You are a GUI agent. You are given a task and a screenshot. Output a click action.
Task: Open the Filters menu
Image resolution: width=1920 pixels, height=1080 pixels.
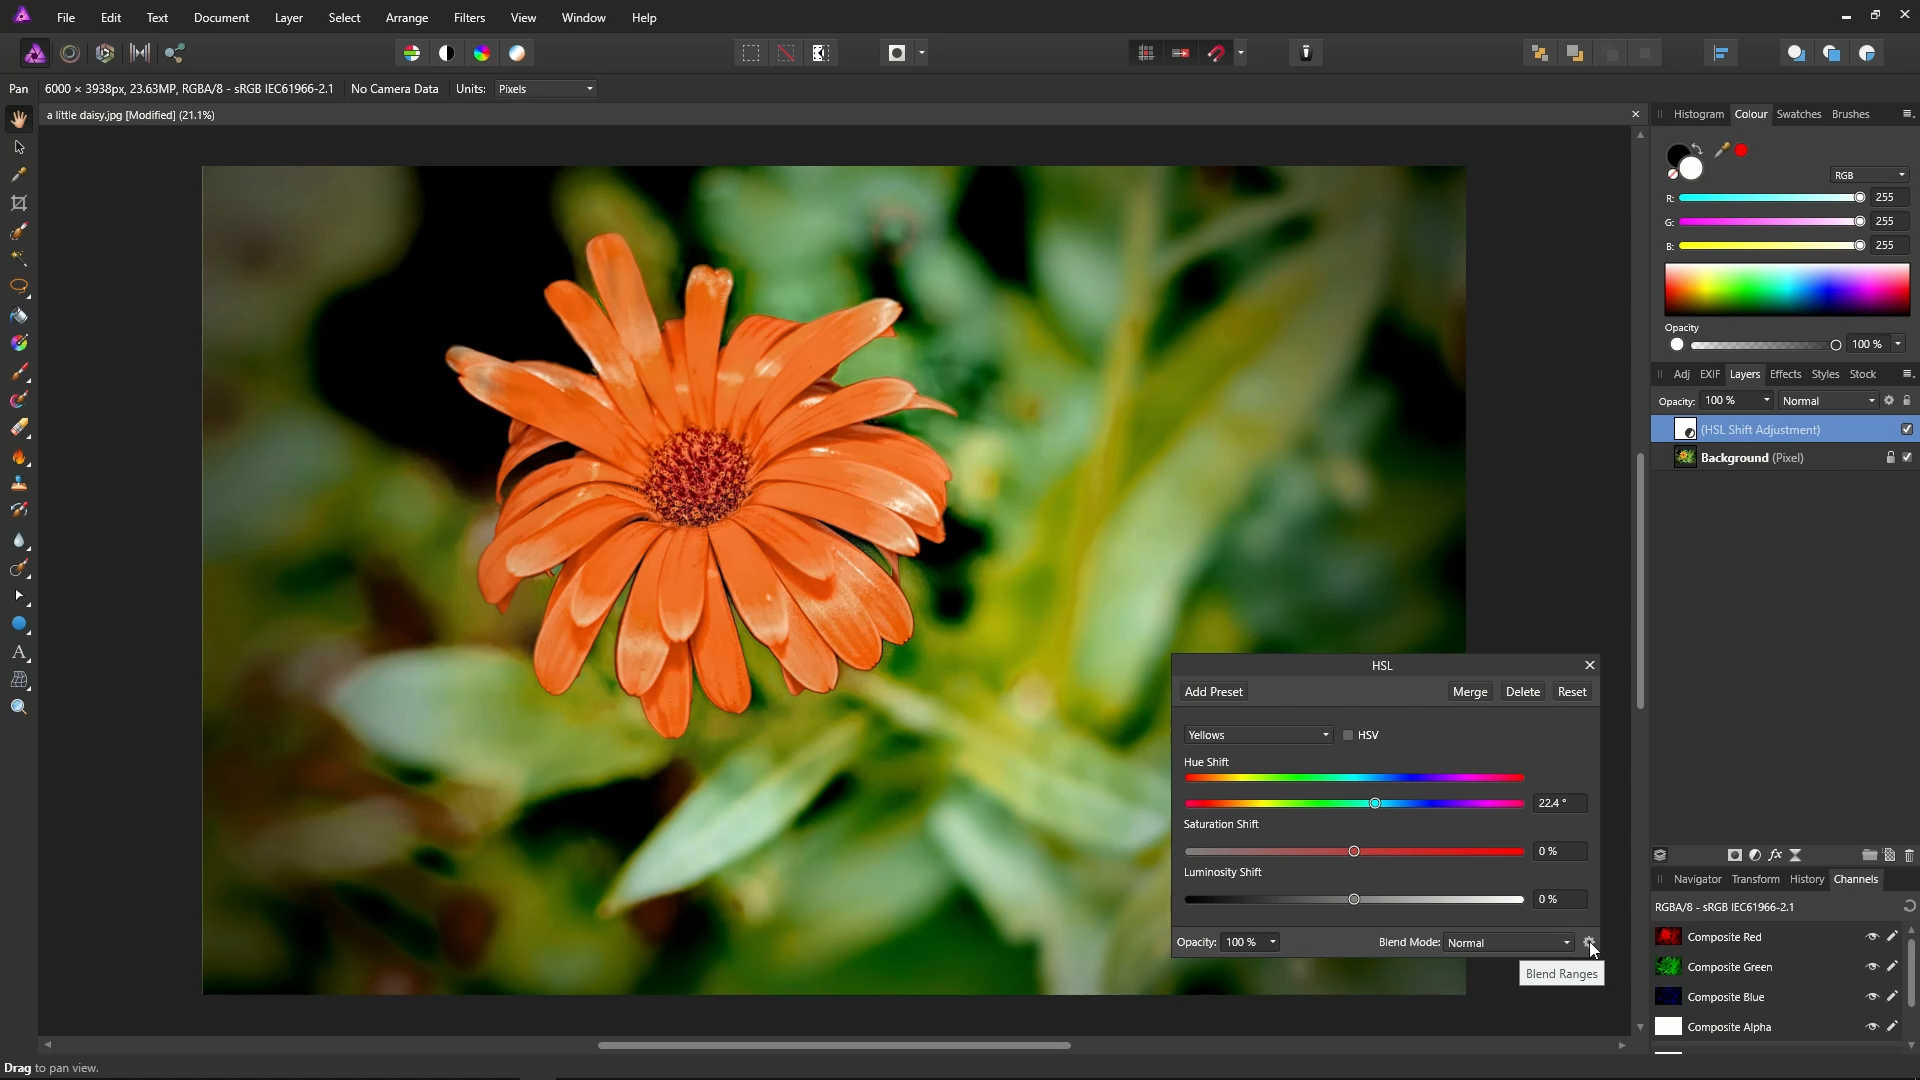coord(469,18)
